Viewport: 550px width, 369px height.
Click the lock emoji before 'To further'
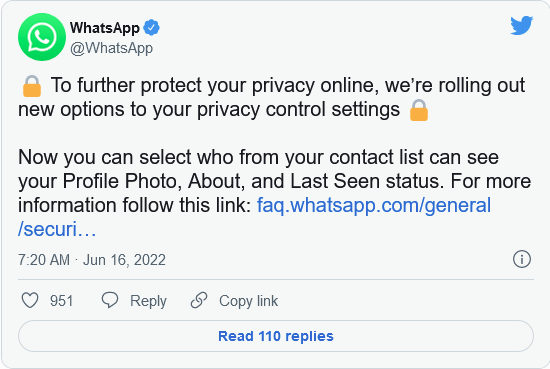(32, 86)
